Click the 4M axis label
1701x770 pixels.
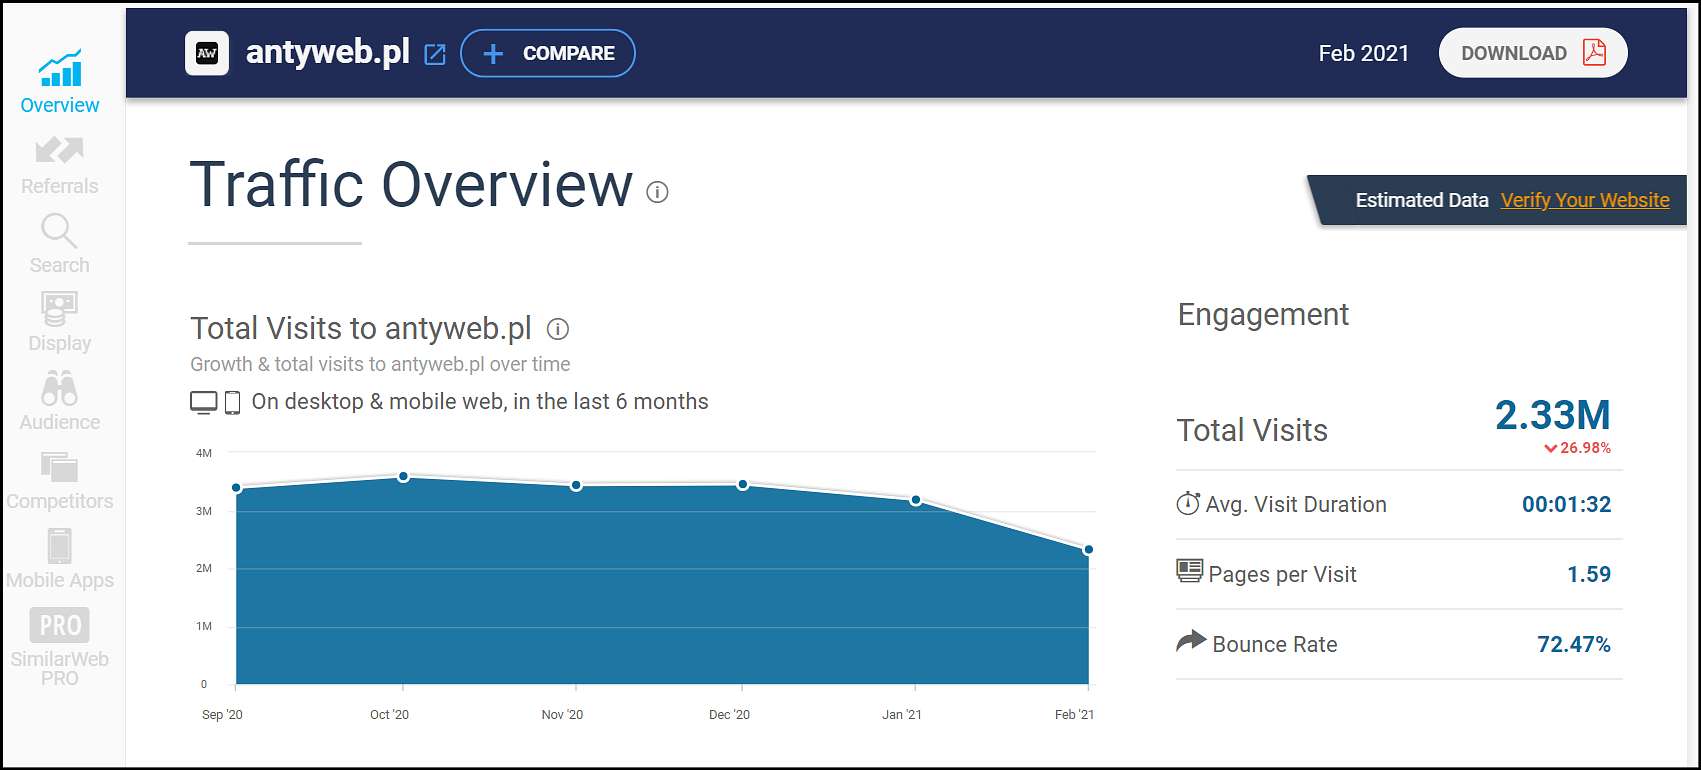point(204,453)
